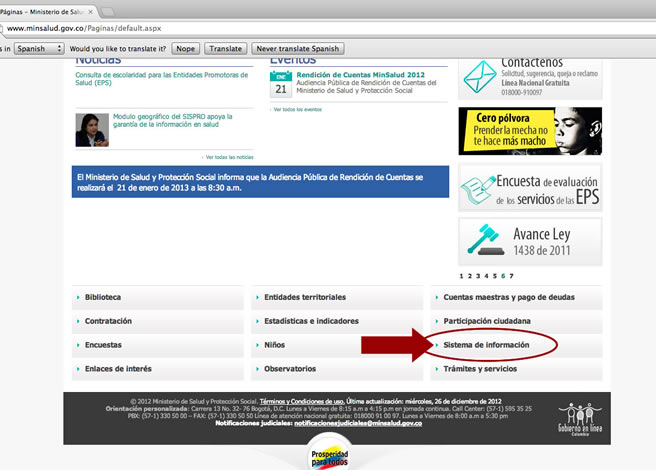The image size is (656, 470).
Task: Click Términos y Condiciones de uso link
Action: click(x=302, y=401)
